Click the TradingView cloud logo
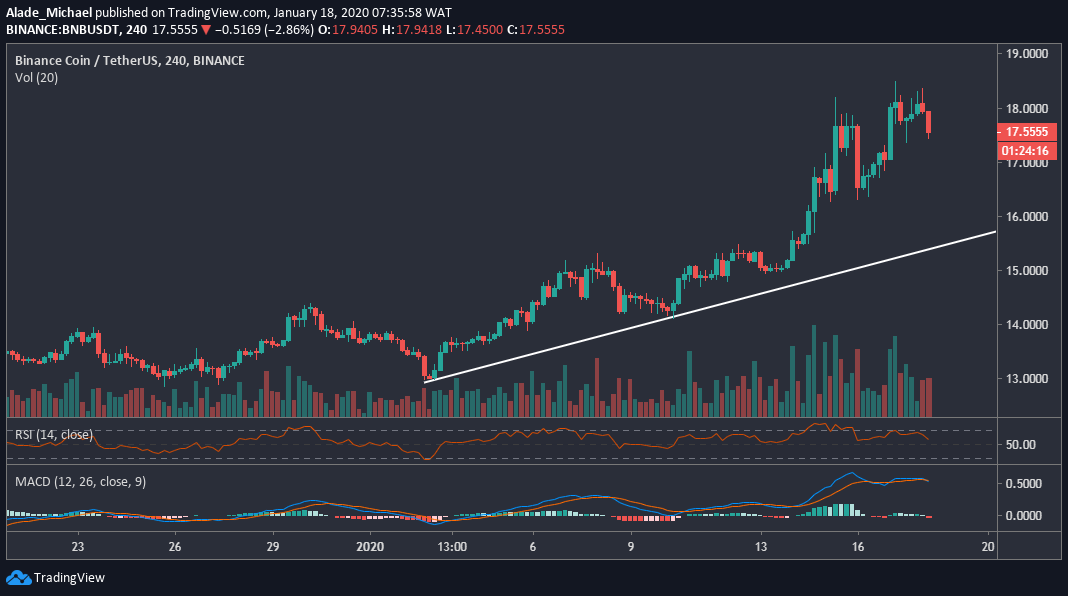 point(18,577)
